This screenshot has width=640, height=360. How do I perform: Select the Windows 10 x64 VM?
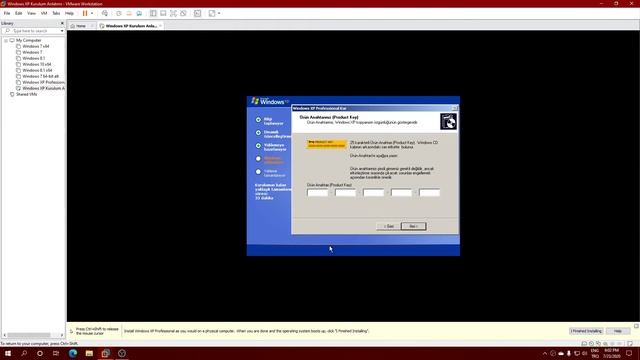tap(37, 64)
